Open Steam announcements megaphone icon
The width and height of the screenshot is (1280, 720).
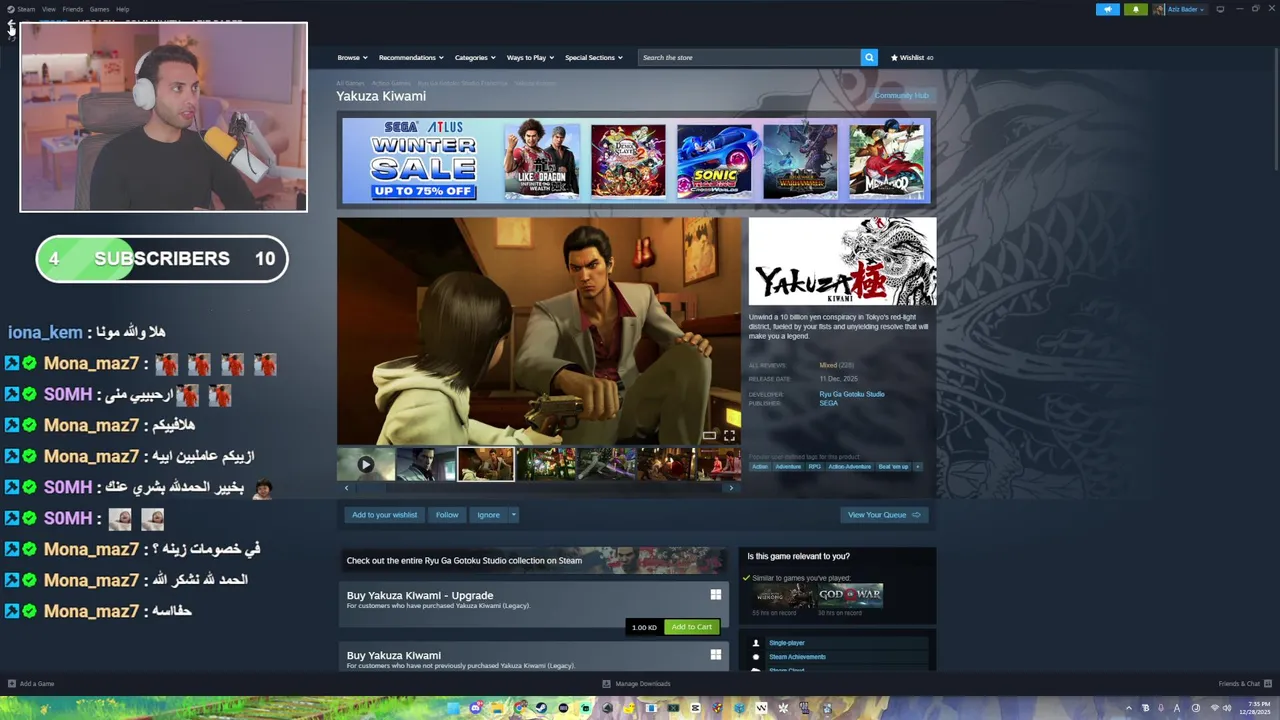click(1108, 9)
